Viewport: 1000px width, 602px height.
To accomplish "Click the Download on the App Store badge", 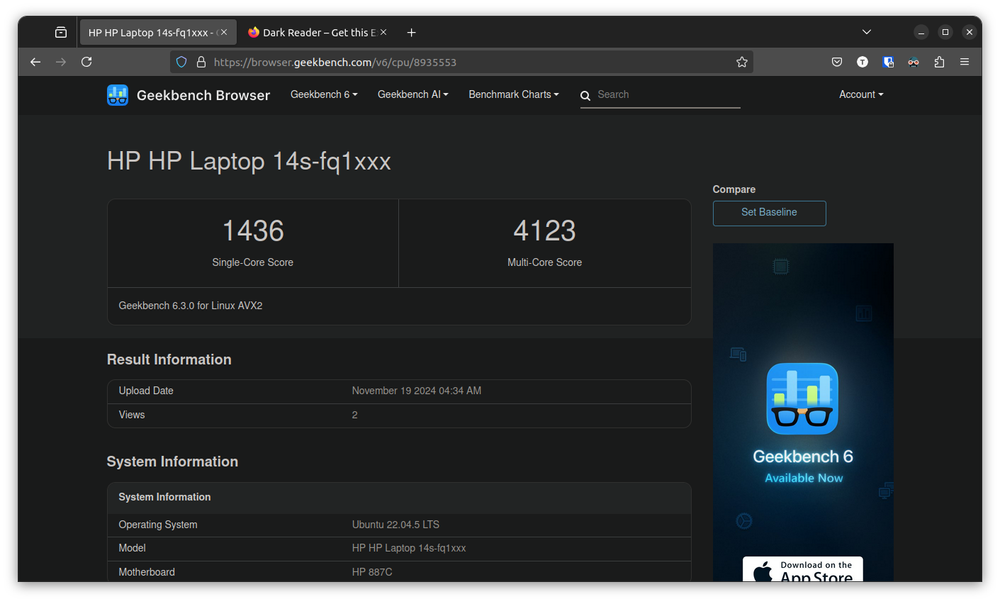I will pyautogui.click(x=802, y=570).
